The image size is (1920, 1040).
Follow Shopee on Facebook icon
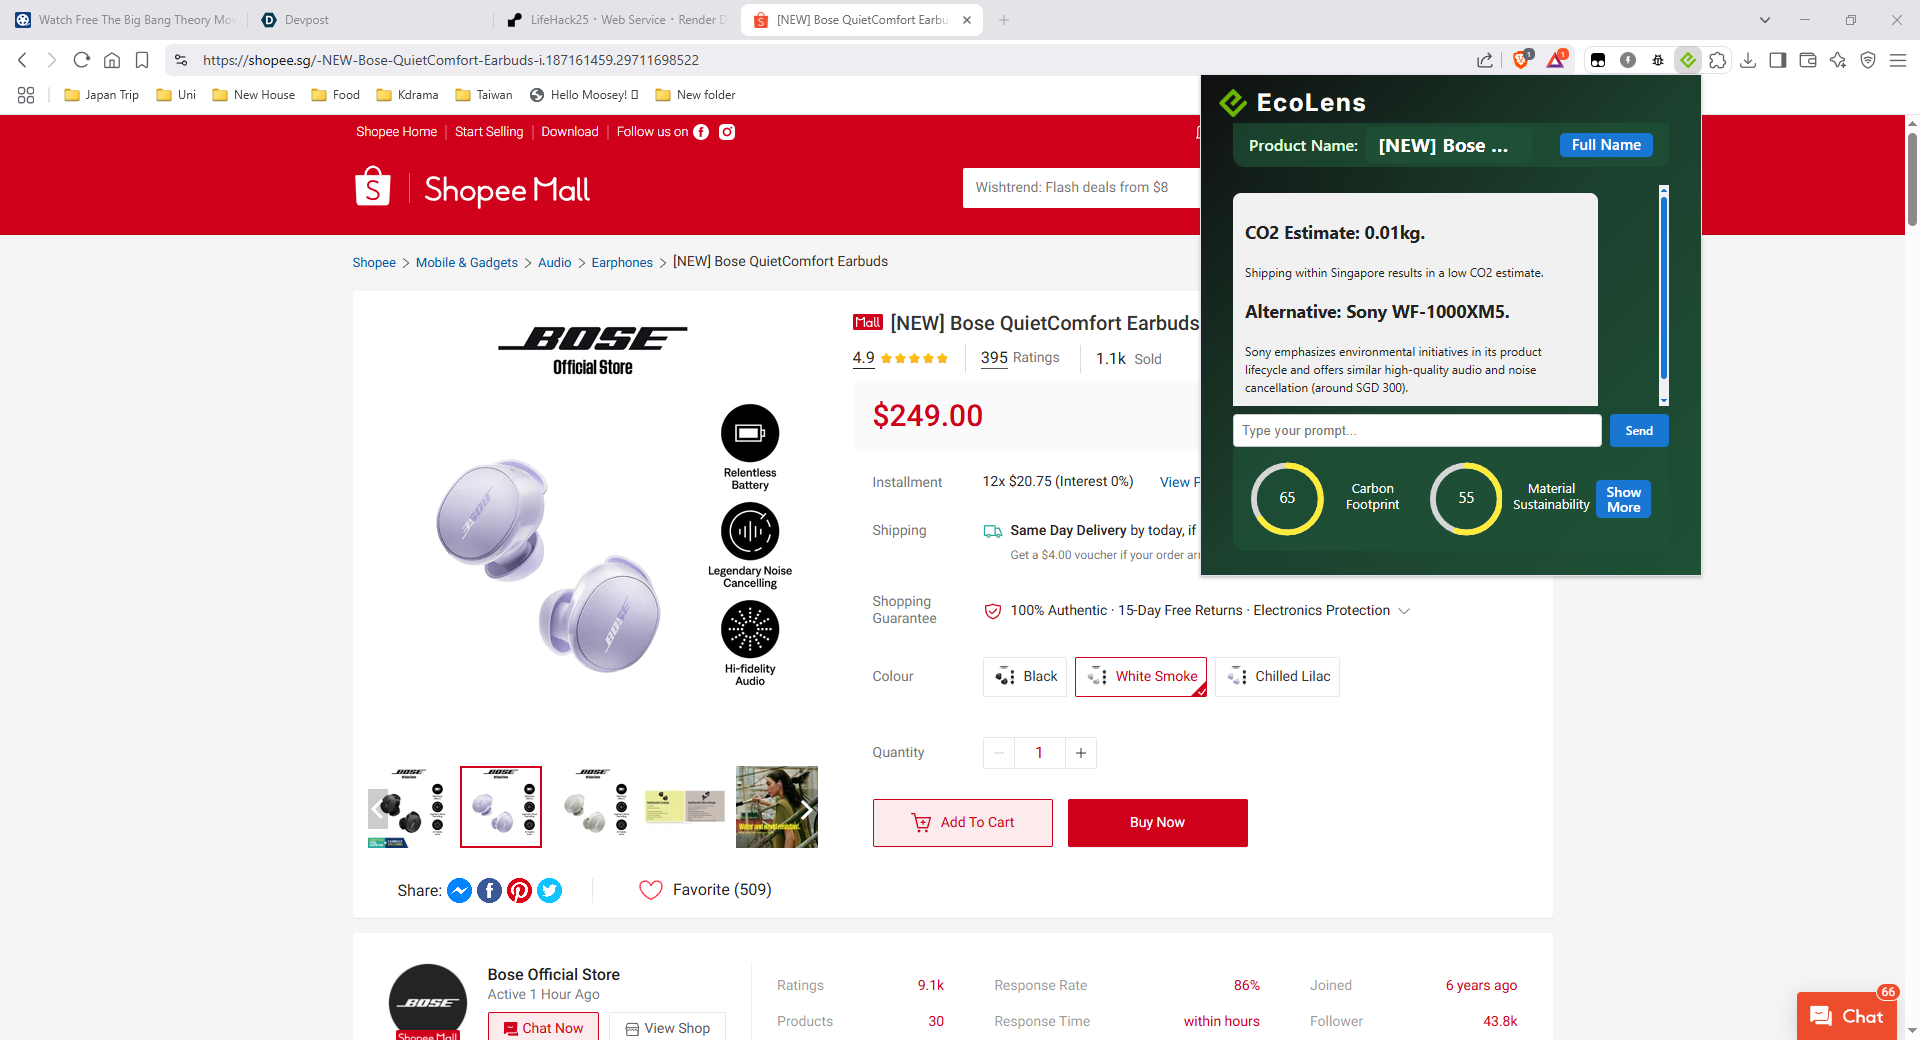pos(701,132)
